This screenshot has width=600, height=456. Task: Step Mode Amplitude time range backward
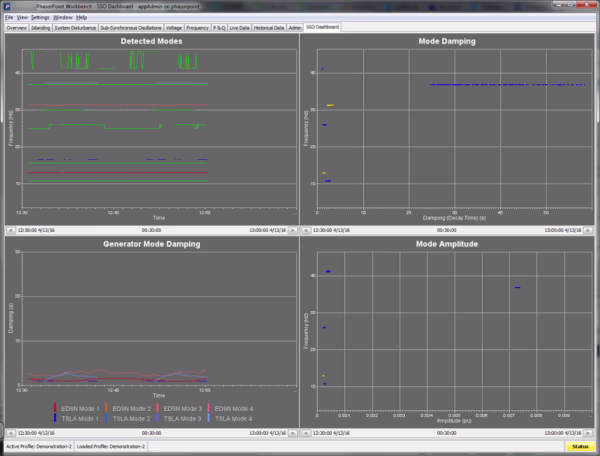click(306, 433)
